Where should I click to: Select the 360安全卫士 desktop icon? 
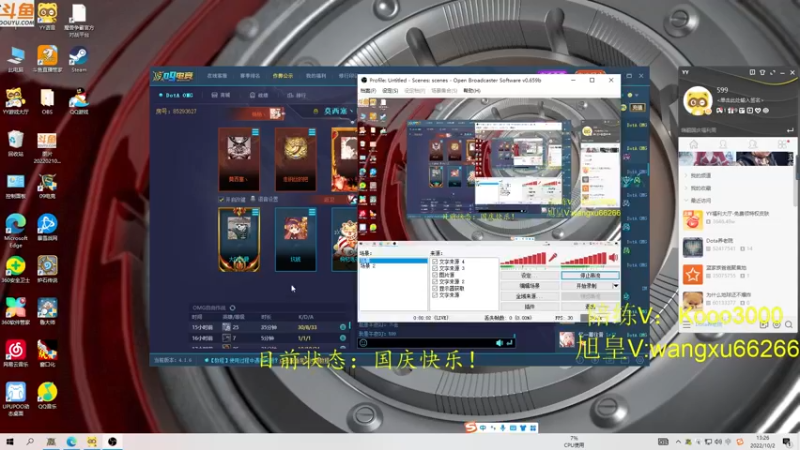click(x=16, y=269)
